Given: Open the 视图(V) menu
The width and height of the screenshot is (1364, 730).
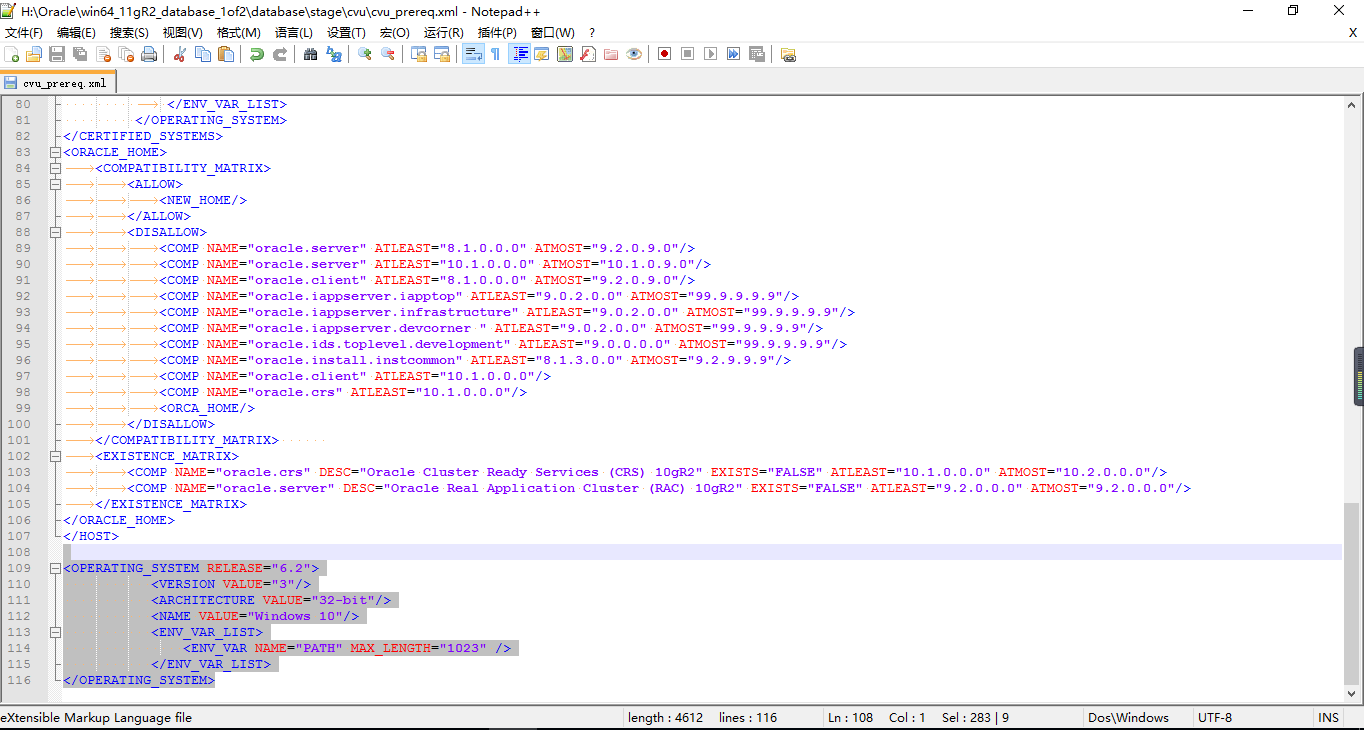Looking at the screenshot, I should pyautogui.click(x=182, y=33).
